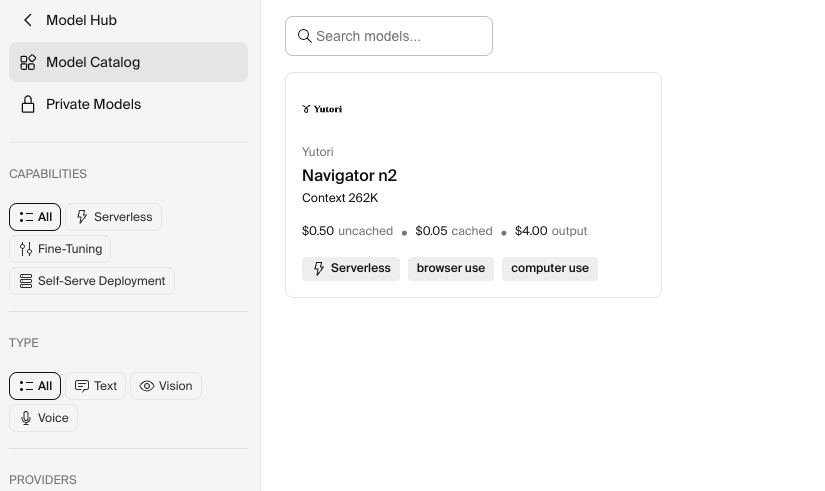Click the chat bubble icon in Text filter

coord(82,386)
